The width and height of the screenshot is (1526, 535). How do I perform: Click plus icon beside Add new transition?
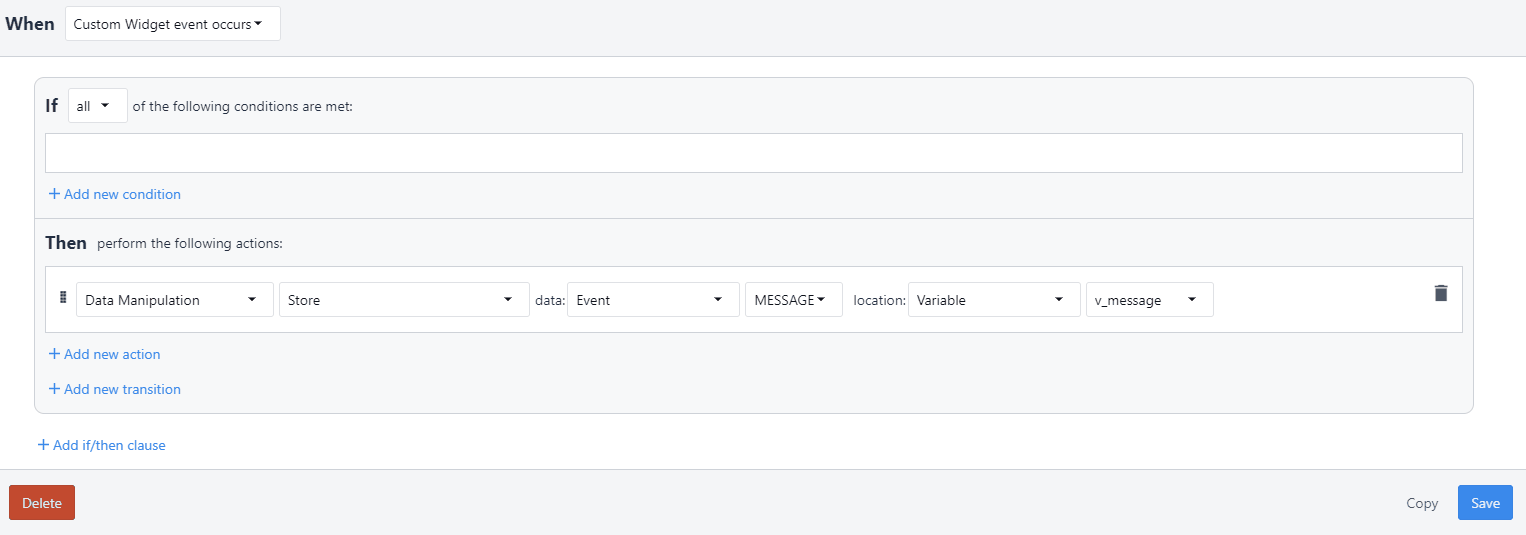(54, 389)
